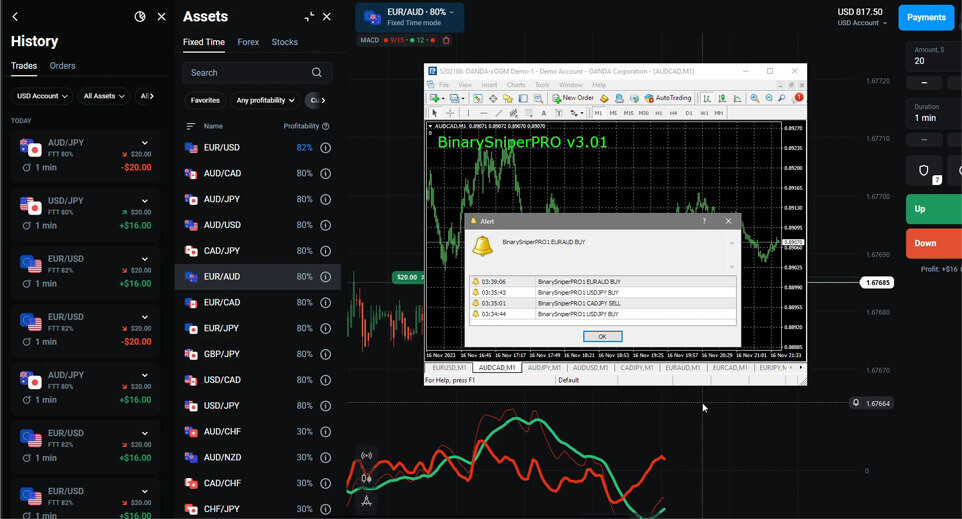
Task: Select the 03:34:44 USDJPY BUY alert row
Action: [x=603, y=314]
